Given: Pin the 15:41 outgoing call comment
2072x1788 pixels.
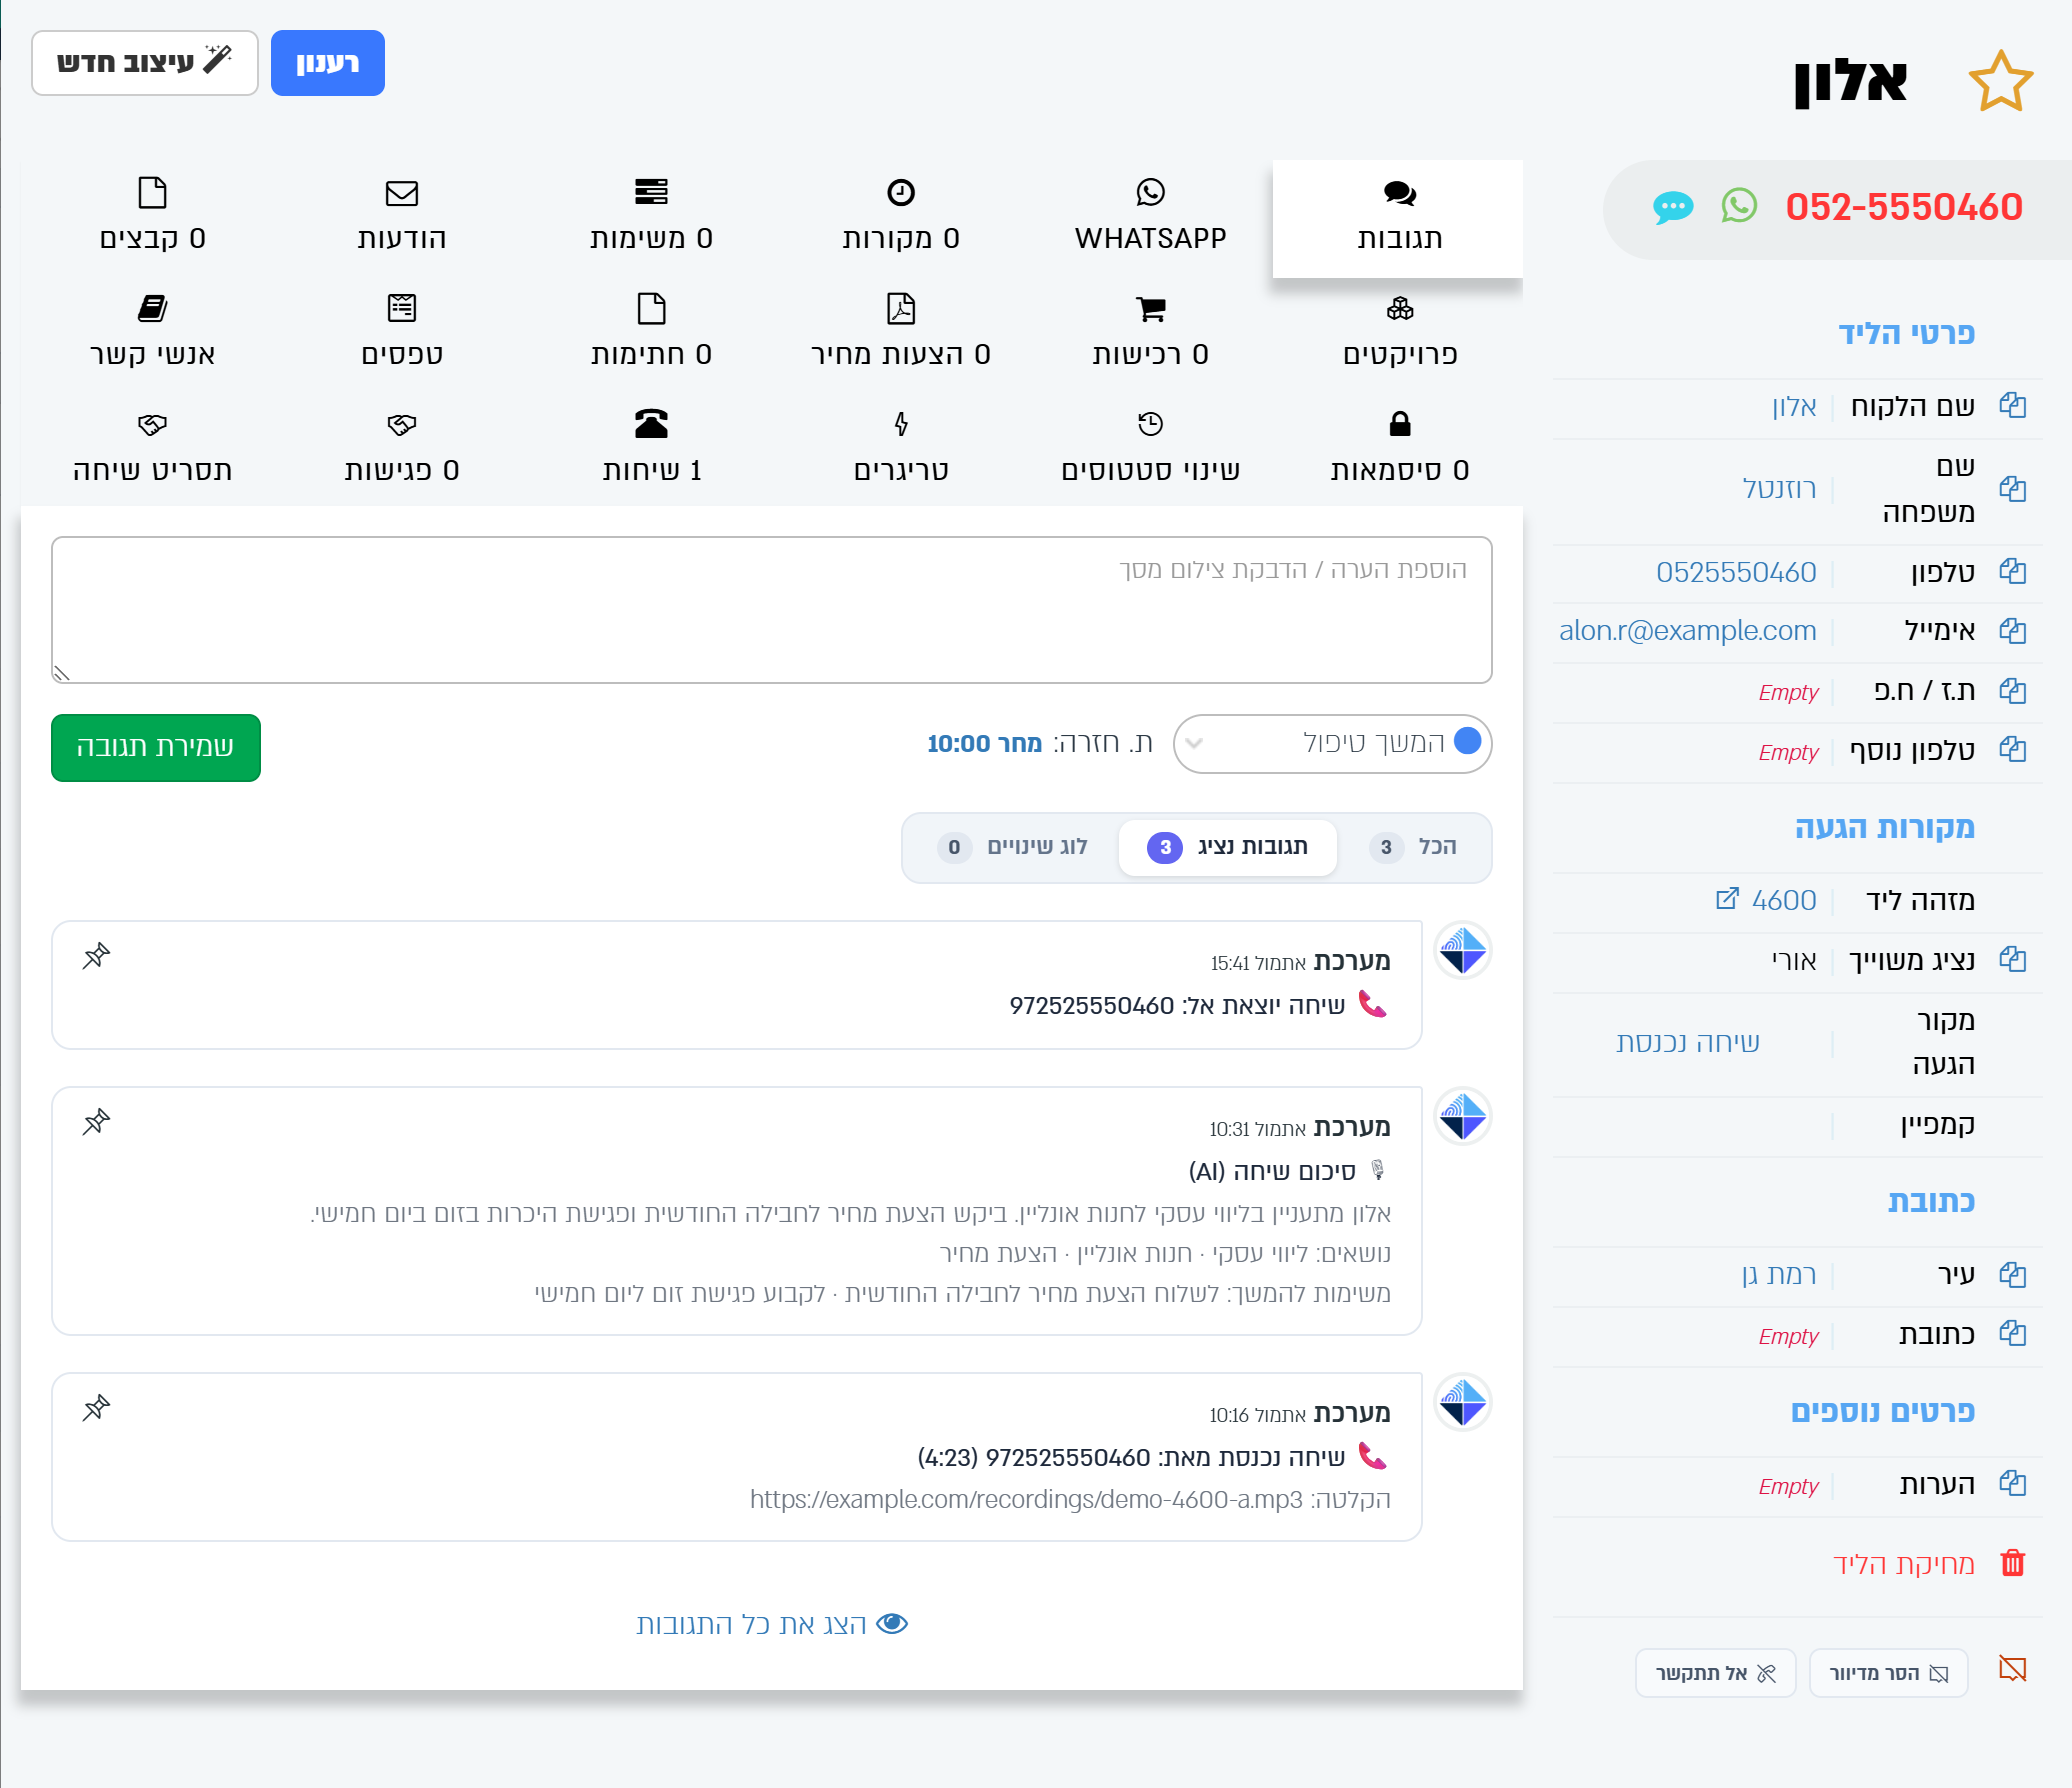Looking at the screenshot, I should (x=96, y=956).
